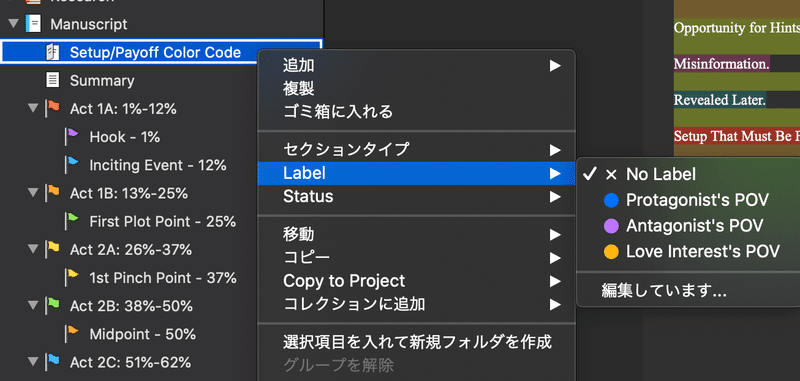Viewport: 800px width, 381px height.
Task: Click 選択項目を入れて新規フォルダを作成
Action: [417, 342]
